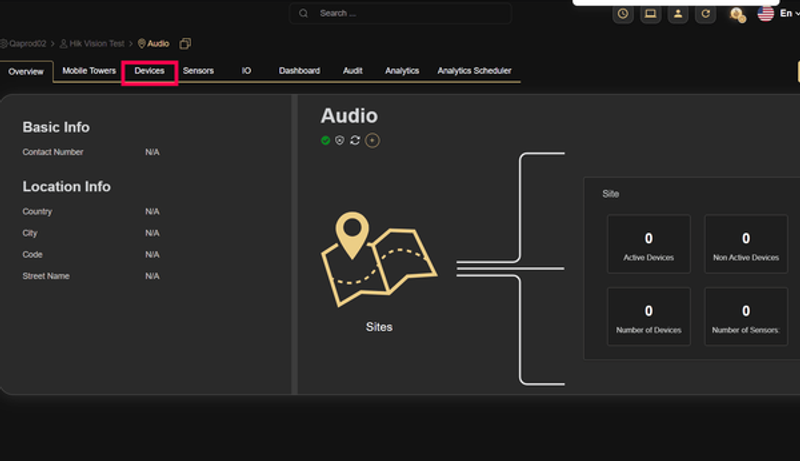Click the N/A value for Contact Number
Screen dimensions: 800x461
152,152
